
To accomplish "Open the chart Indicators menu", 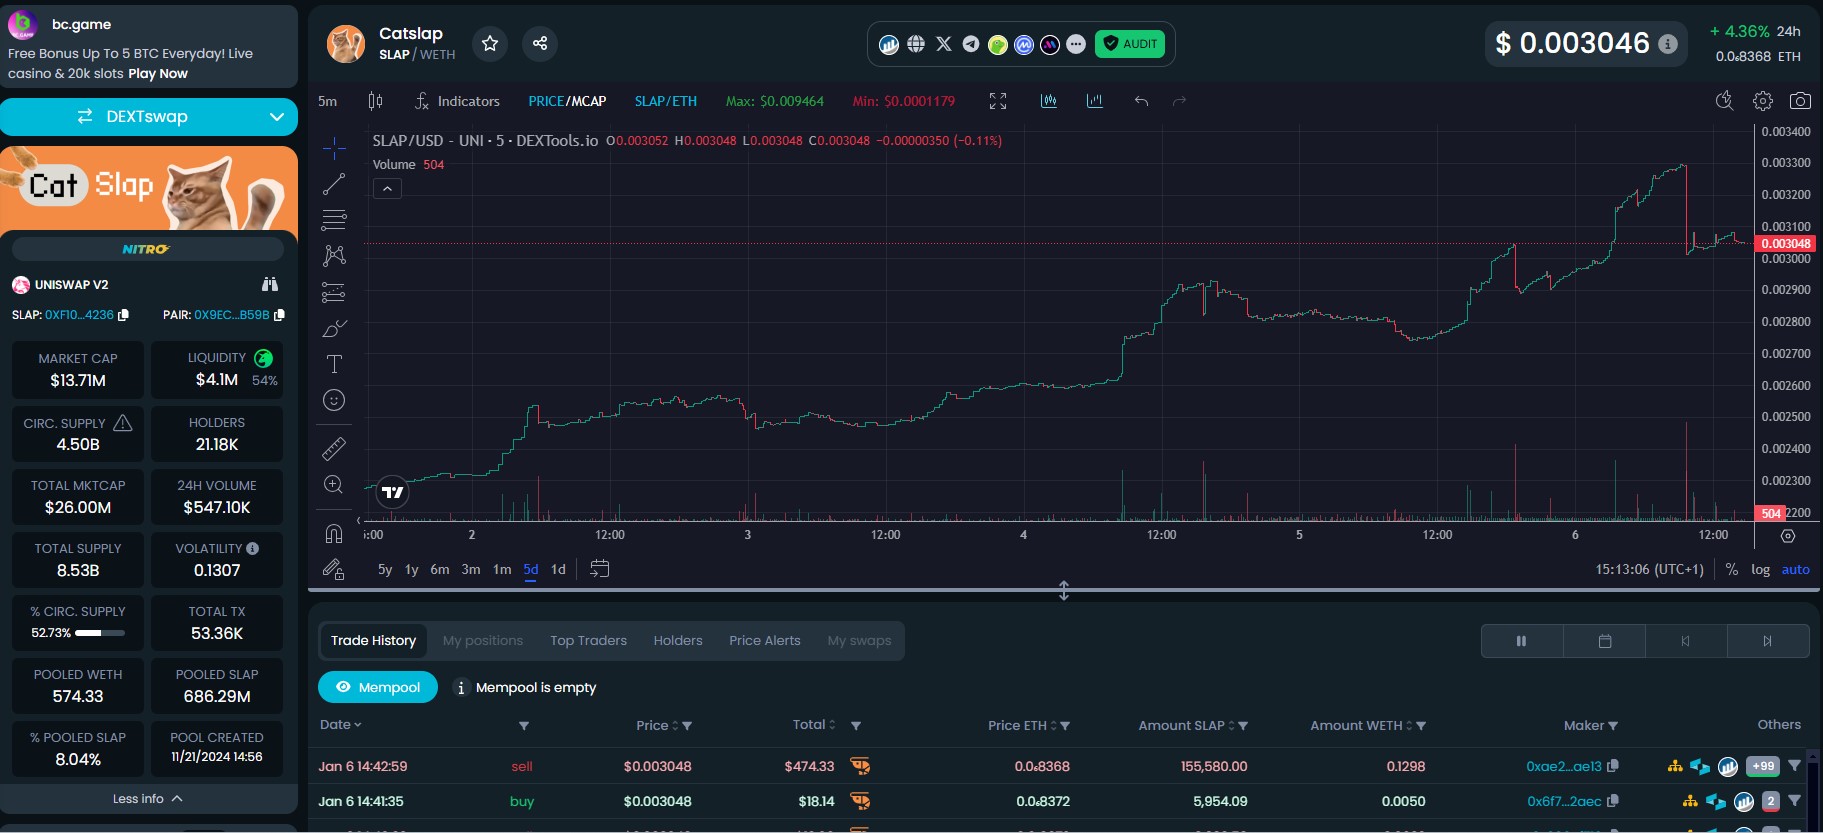I will 457,101.
